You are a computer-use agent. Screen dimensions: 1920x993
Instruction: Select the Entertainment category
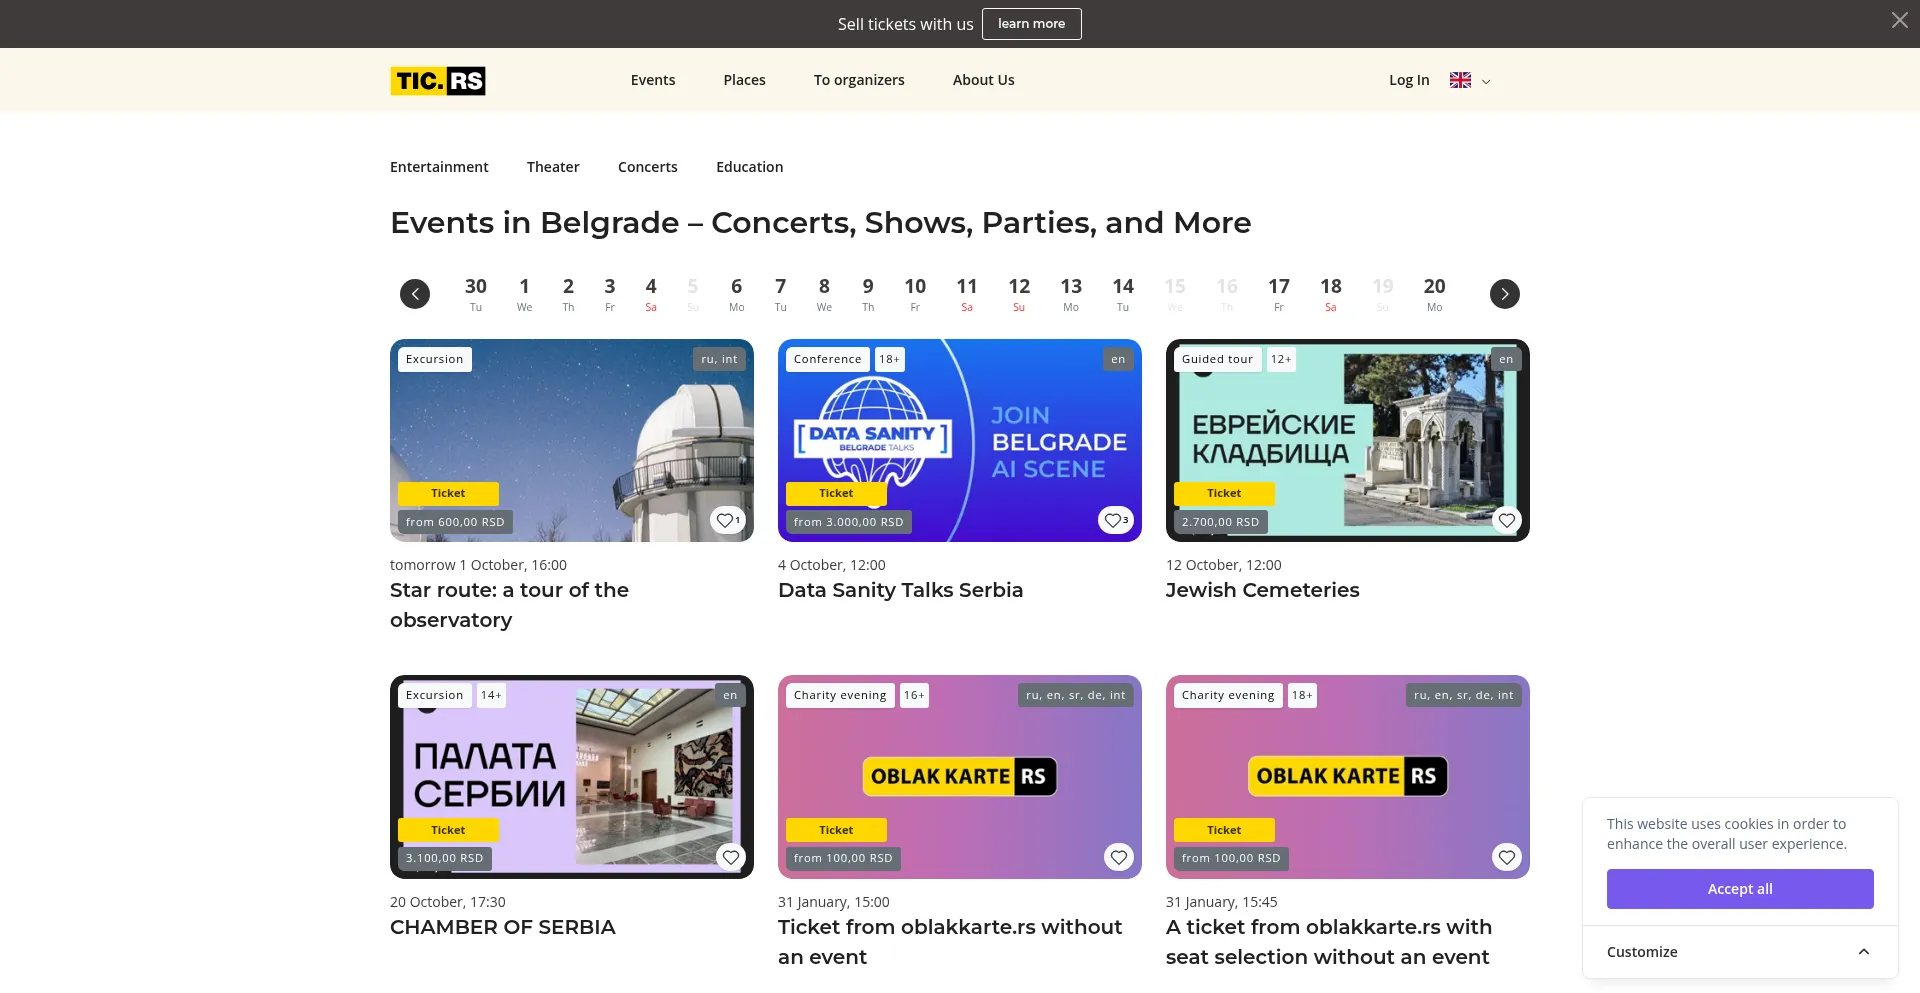coord(439,167)
